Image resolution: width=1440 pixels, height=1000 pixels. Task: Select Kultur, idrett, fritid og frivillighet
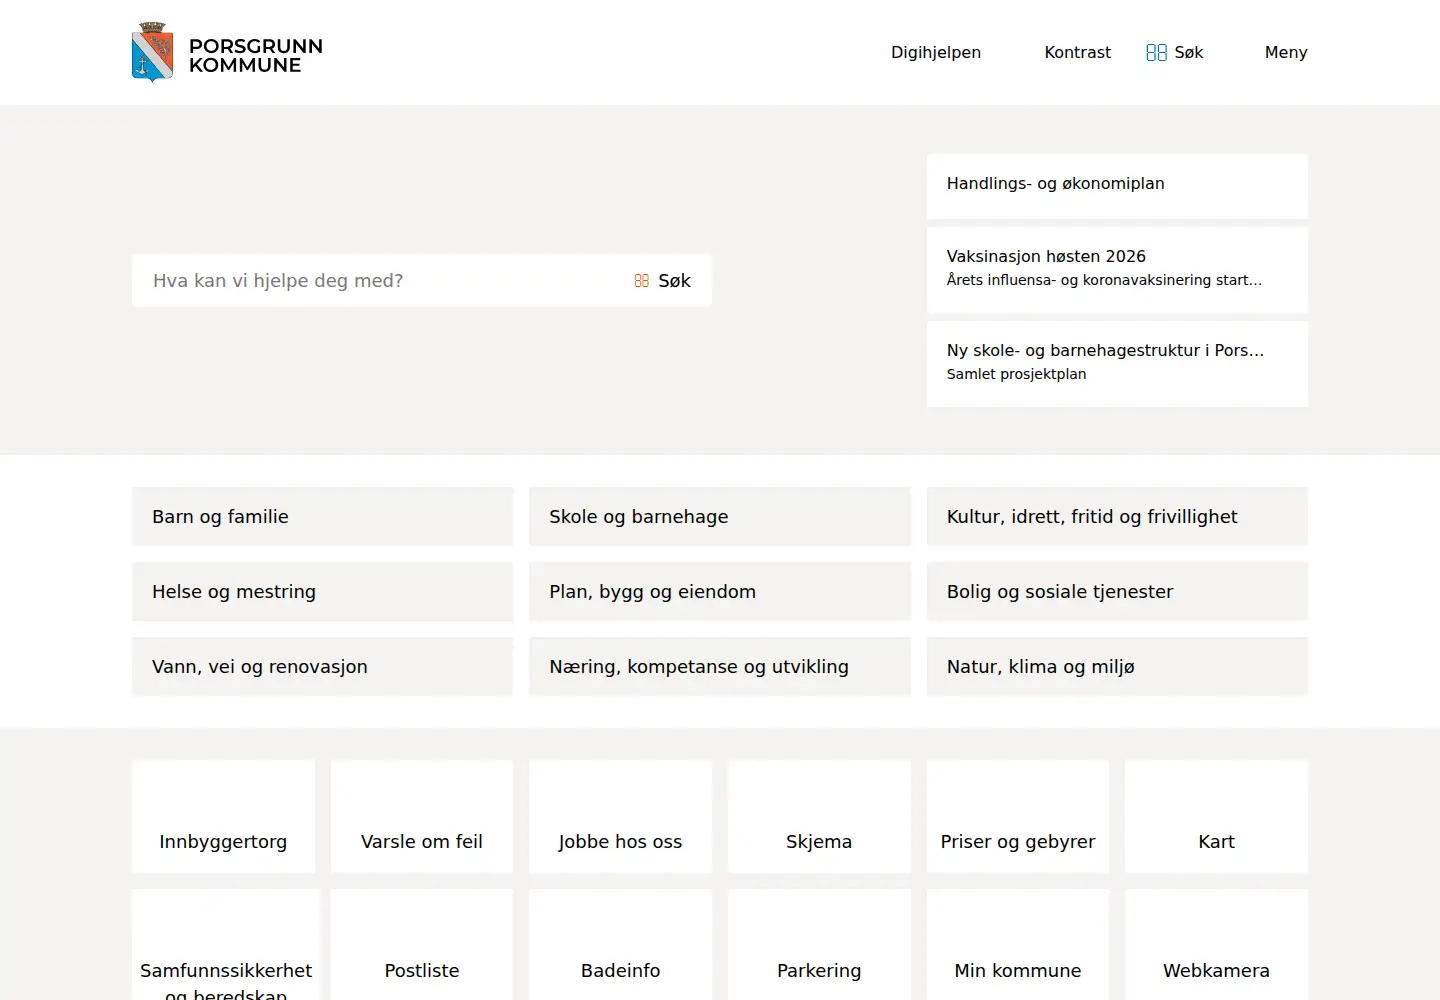(x=1117, y=517)
